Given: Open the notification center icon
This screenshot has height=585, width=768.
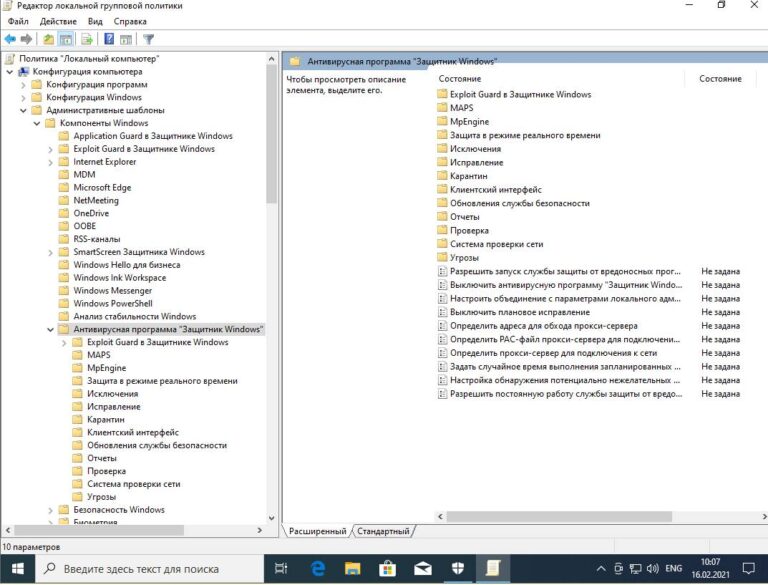Looking at the screenshot, I should point(748,568).
